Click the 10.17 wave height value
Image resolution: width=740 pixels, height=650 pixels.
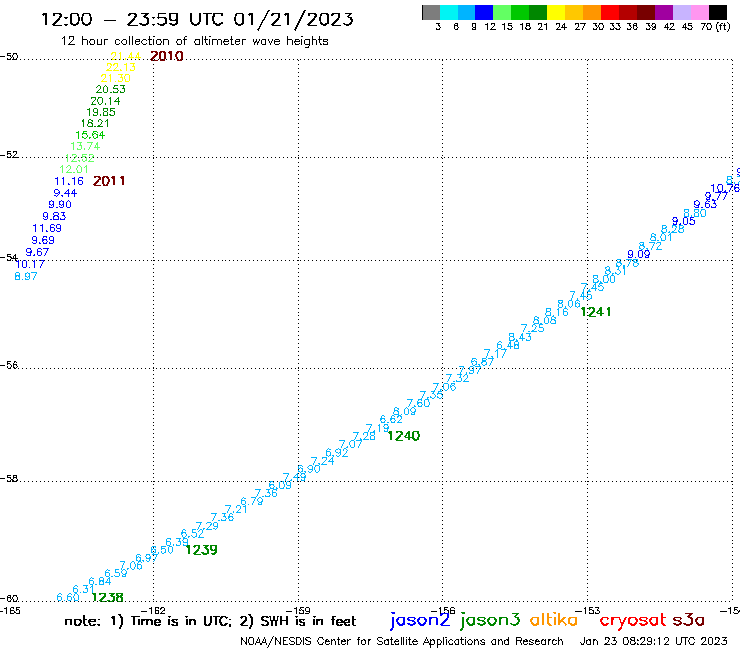(30, 264)
